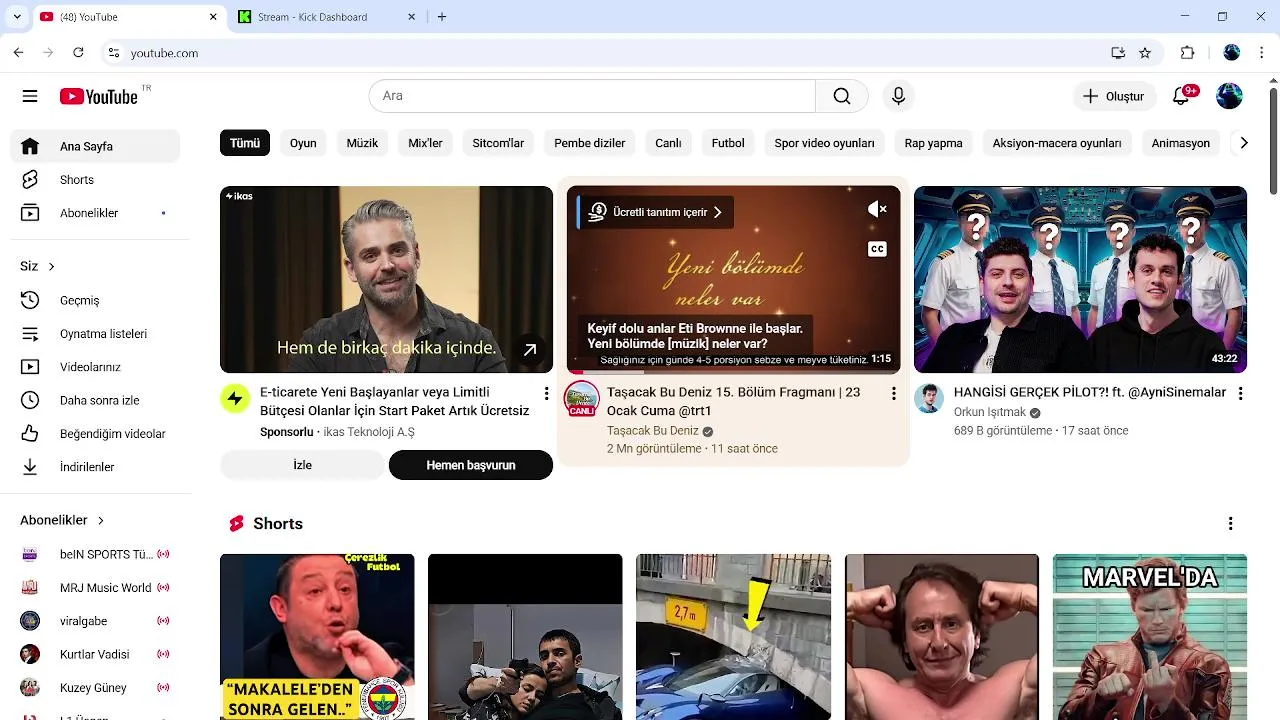Open the browser tab search dropdown
The width and height of the screenshot is (1280, 720).
point(17,17)
